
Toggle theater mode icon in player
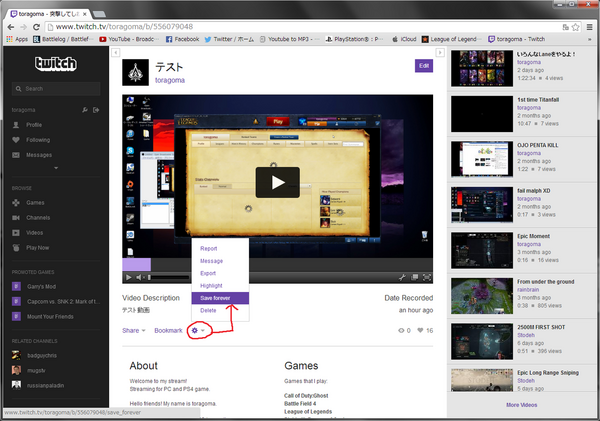pyautogui.click(x=414, y=277)
